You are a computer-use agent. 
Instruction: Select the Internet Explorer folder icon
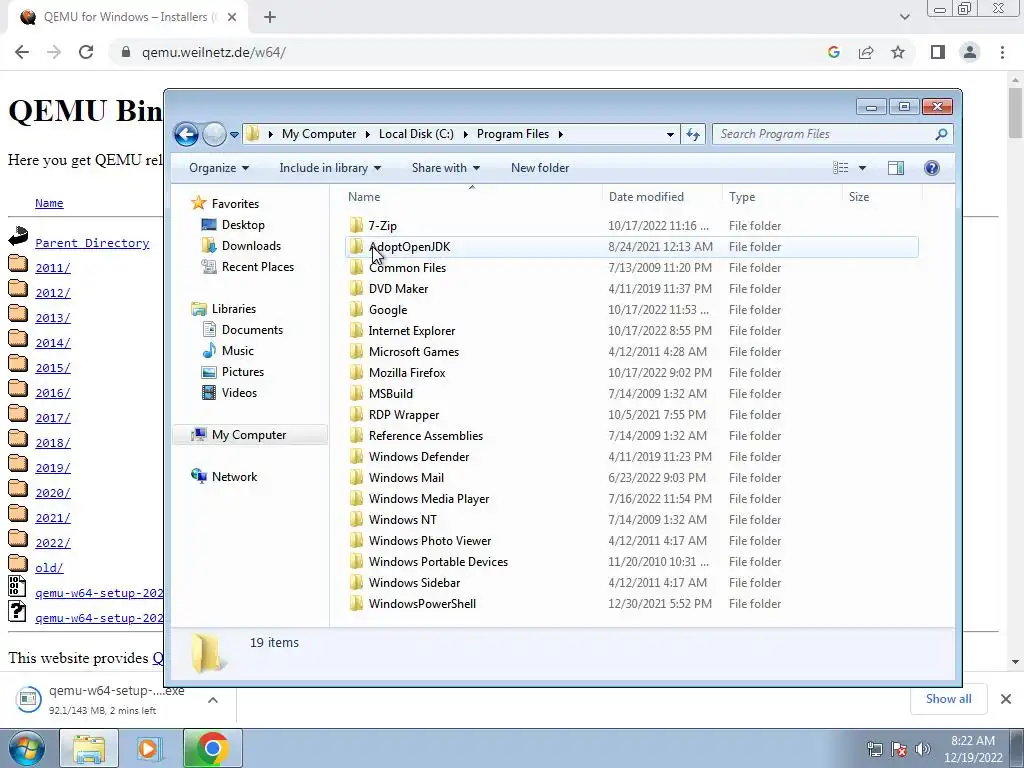pyautogui.click(x=356, y=330)
